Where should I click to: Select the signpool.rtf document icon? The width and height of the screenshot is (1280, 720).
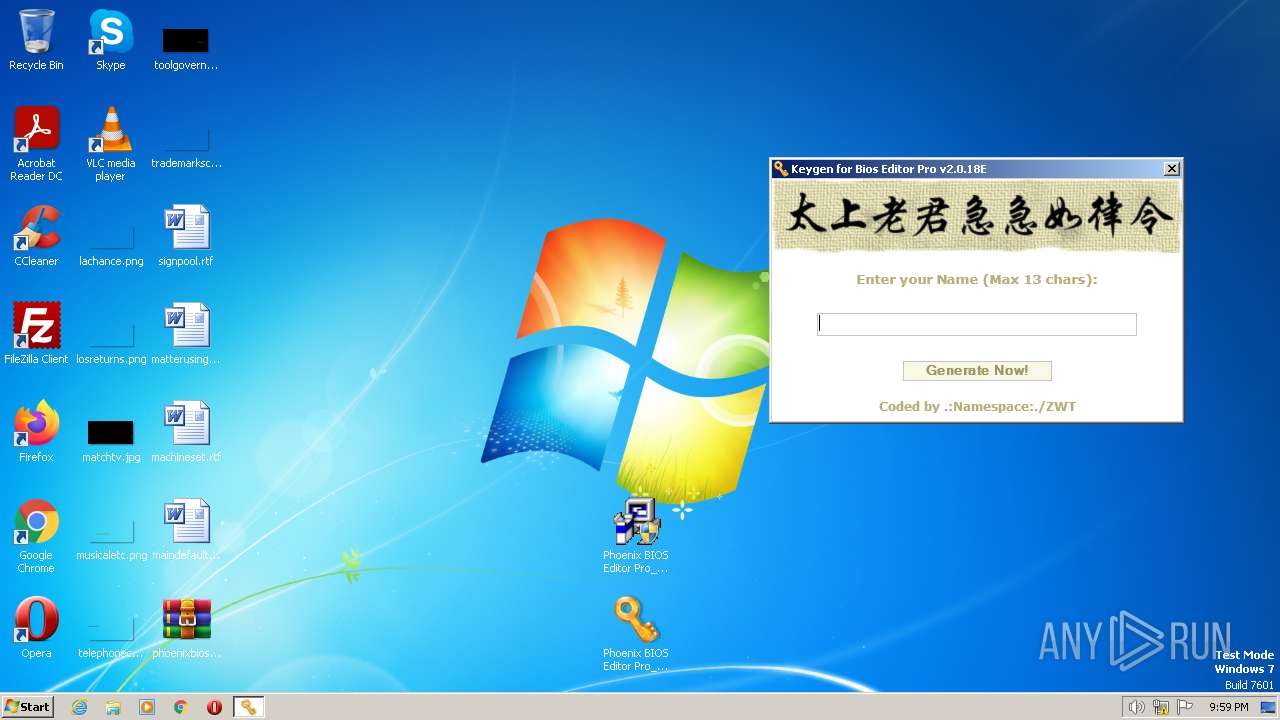click(x=186, y=236)
